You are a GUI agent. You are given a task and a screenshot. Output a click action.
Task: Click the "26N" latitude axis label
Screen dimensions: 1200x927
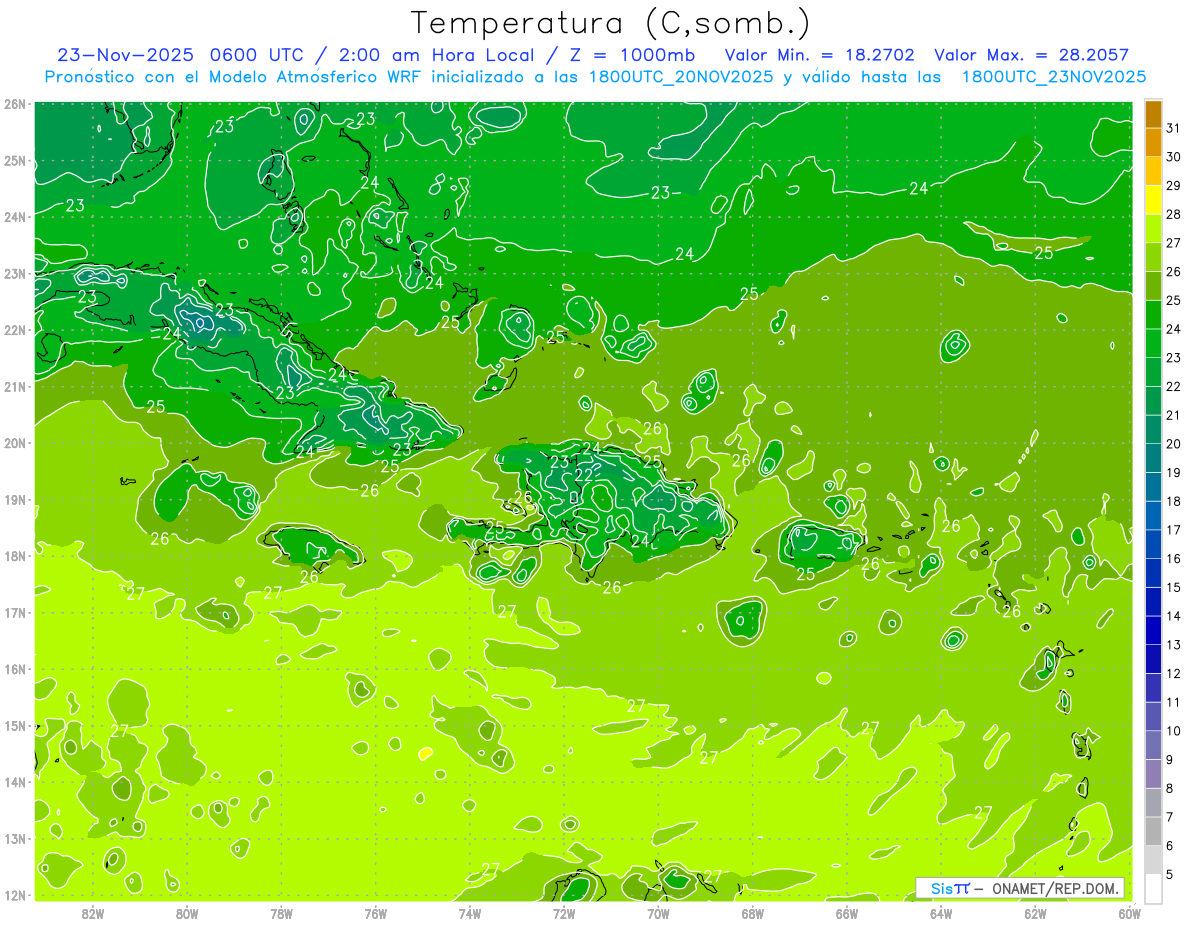click(15, 104)
